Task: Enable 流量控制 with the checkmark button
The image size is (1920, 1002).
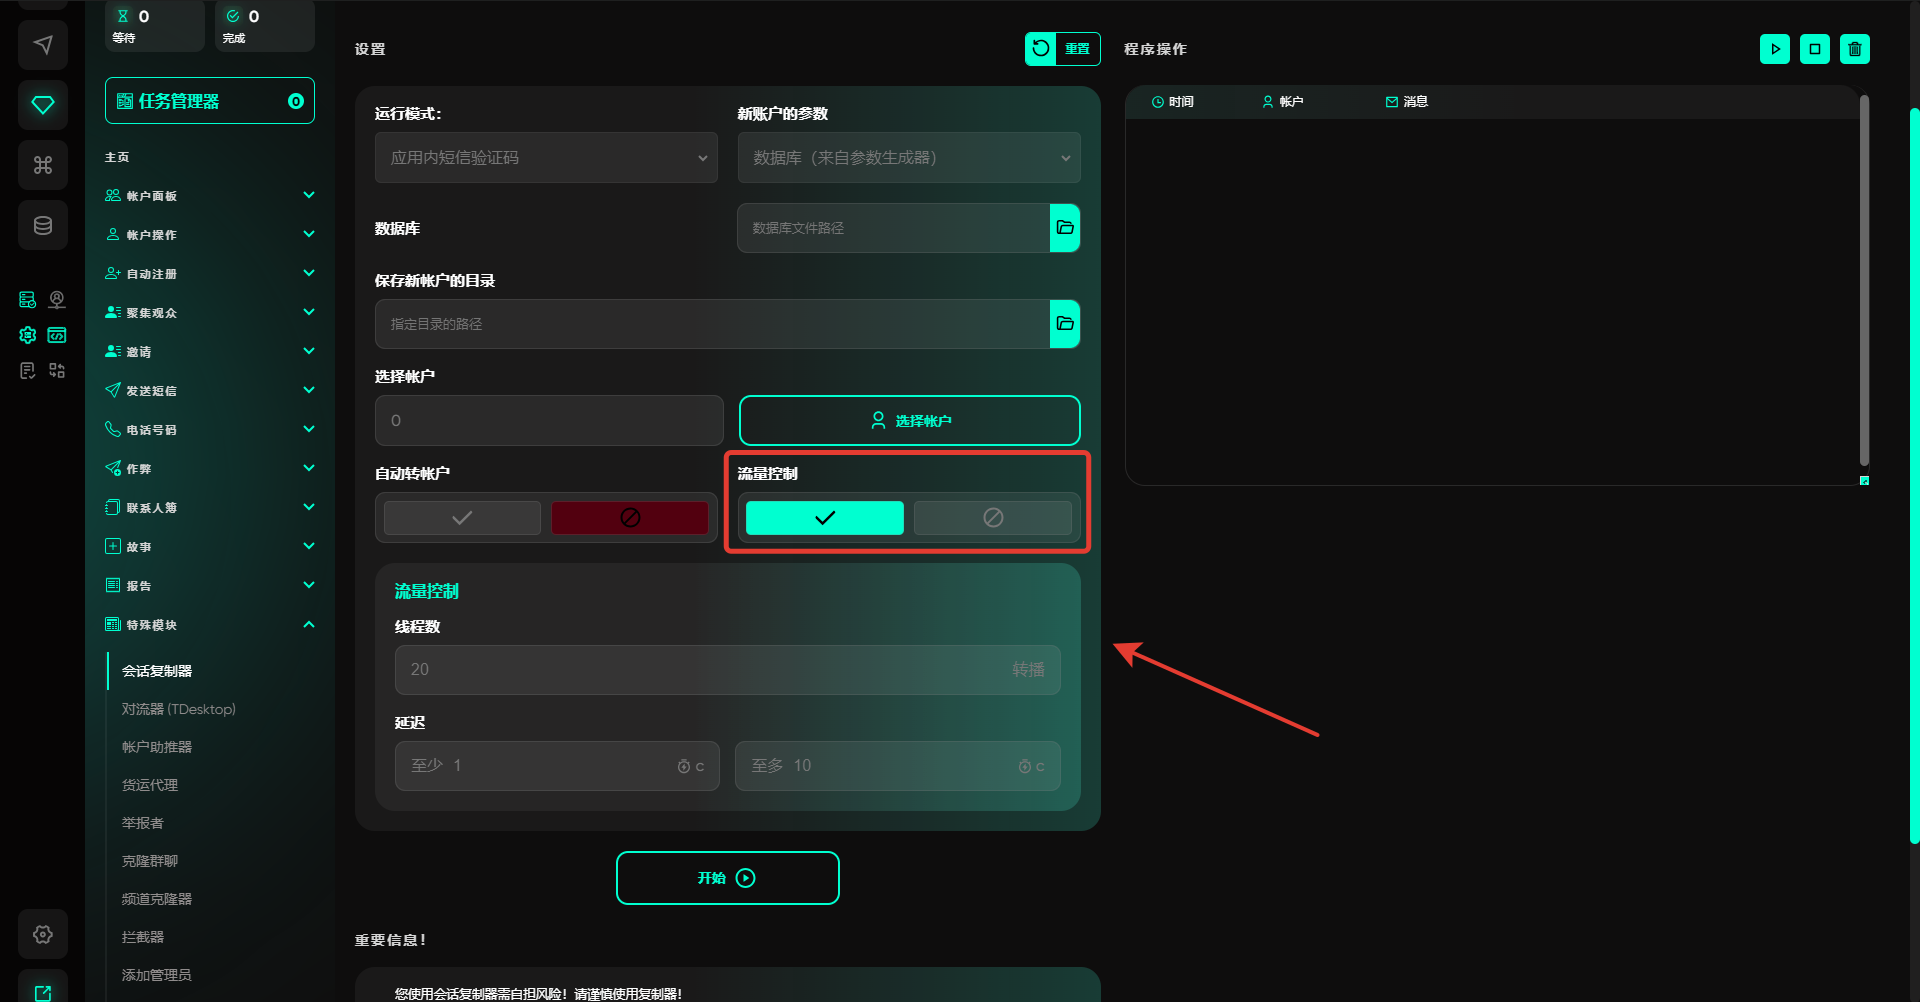Action: pos(824,518)
